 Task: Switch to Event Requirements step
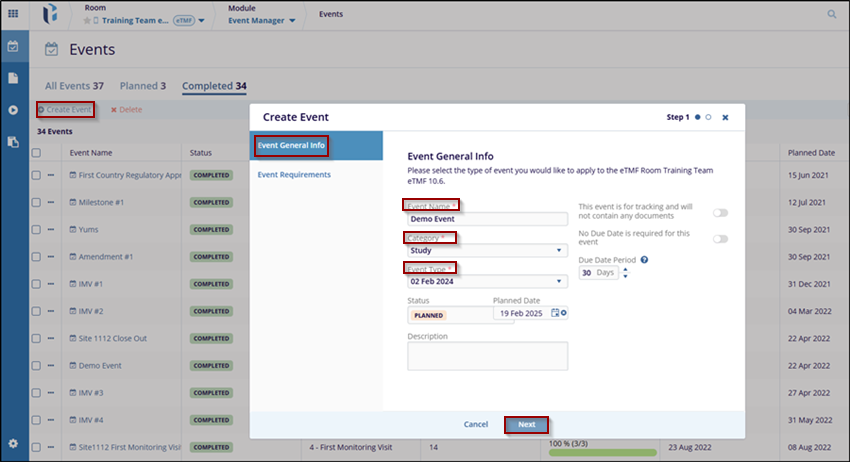click(294, 175)
